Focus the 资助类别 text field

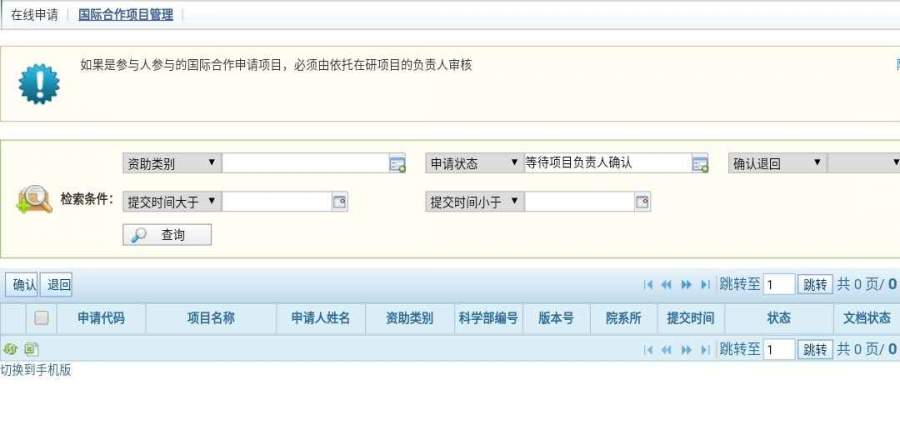pos(305,163)
